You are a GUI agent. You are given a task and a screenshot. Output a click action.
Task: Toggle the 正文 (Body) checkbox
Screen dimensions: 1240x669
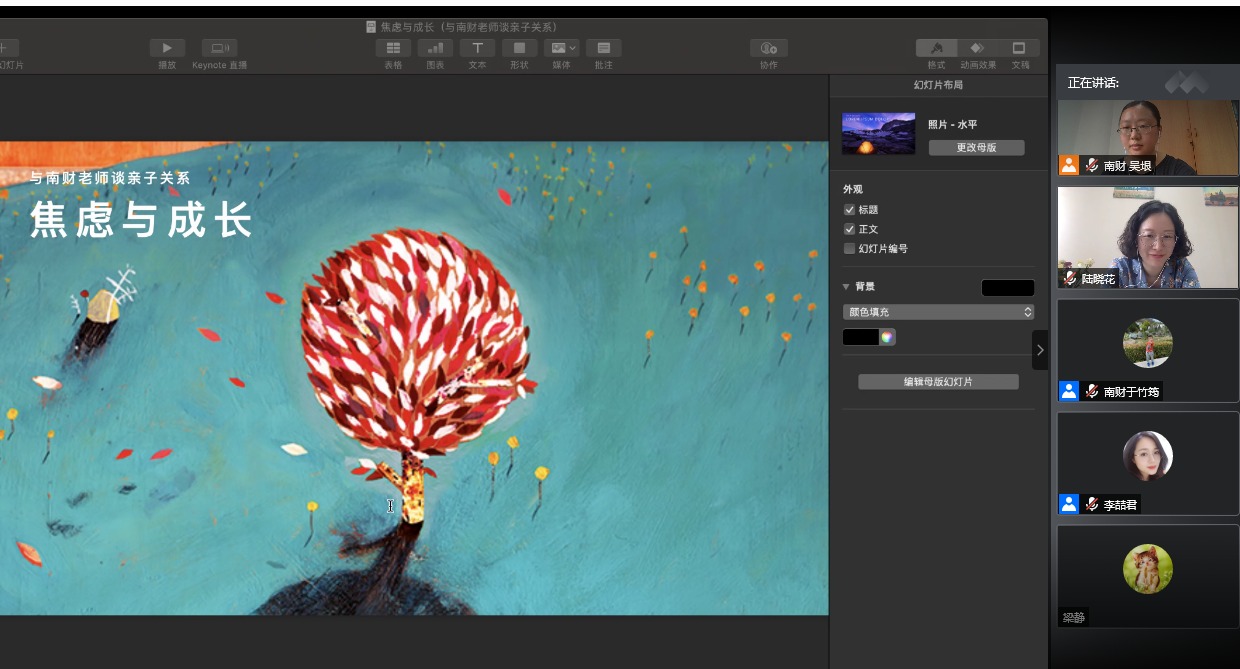[850, 229]
